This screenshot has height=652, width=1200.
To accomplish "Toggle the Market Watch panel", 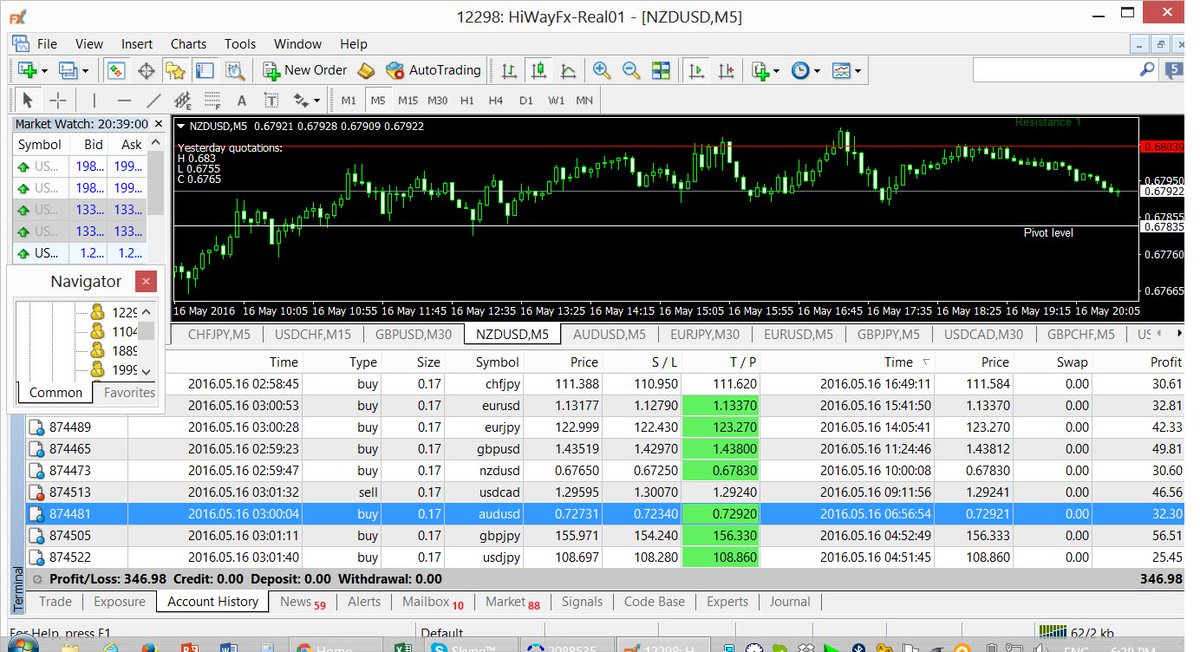I will pos(115,70).
